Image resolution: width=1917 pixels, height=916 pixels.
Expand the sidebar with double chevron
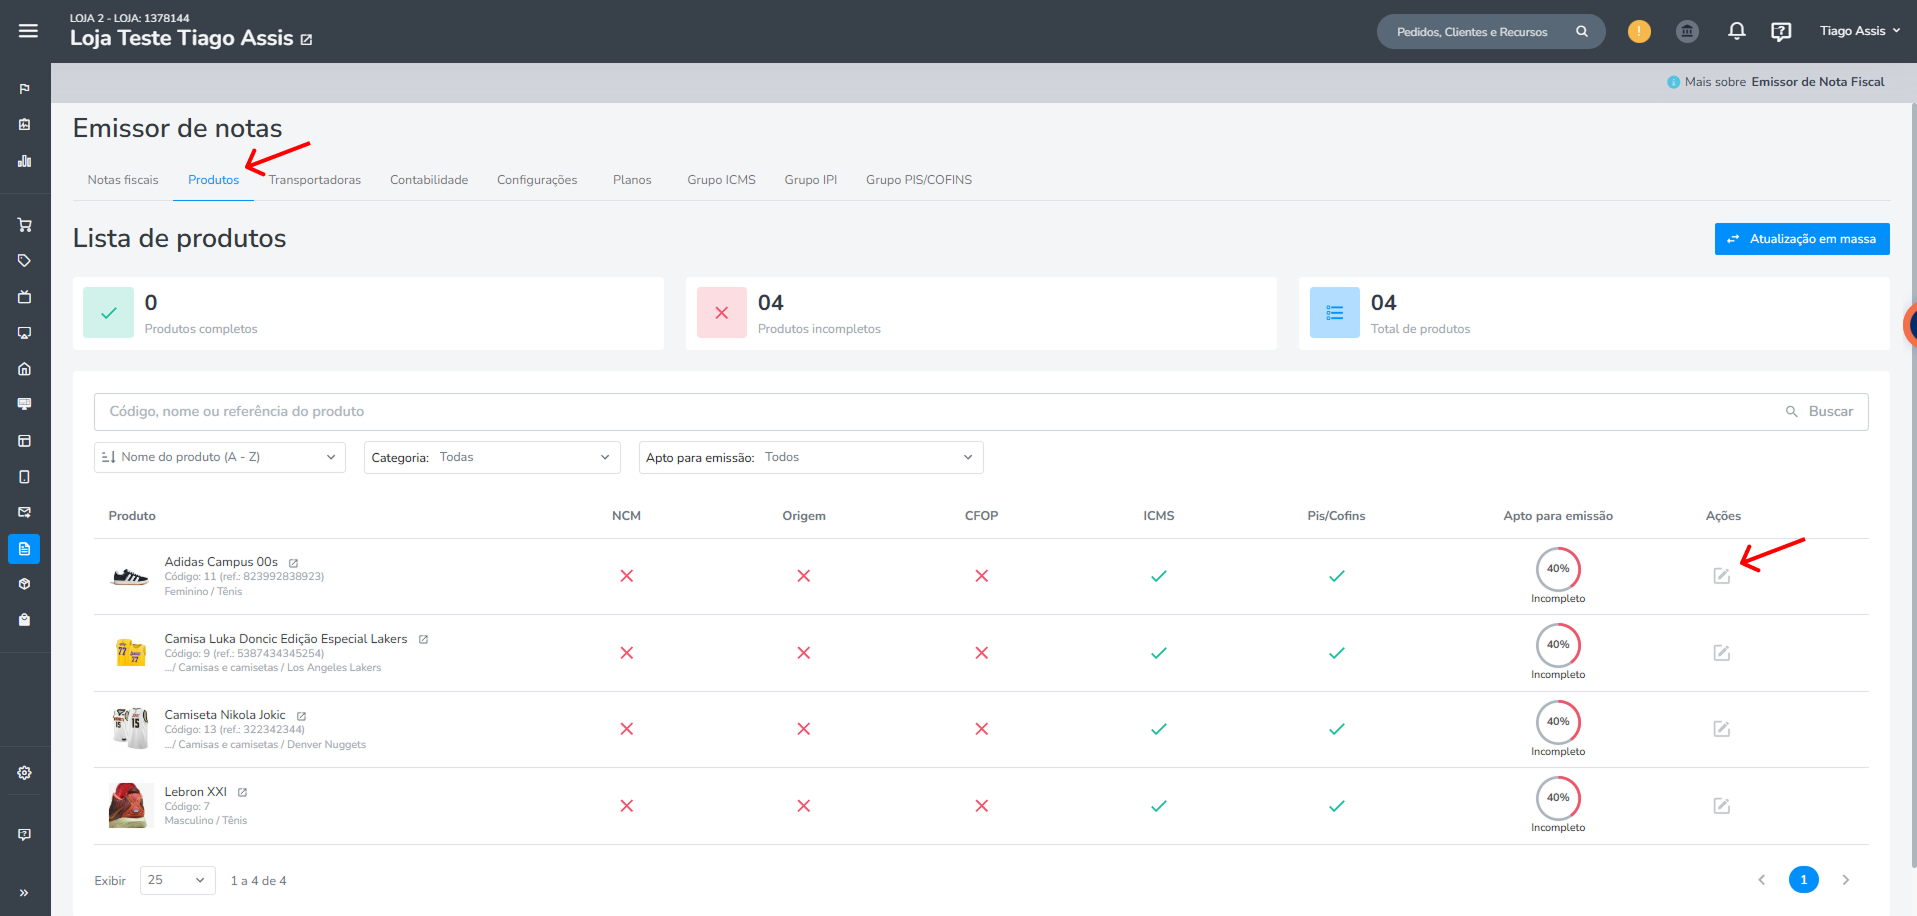(x=24, y=893)
